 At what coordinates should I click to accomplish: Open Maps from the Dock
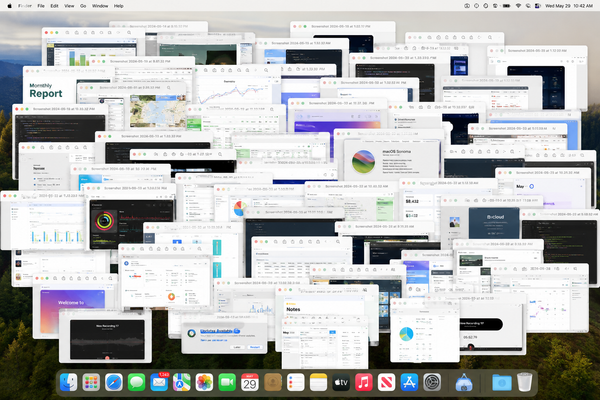coord(182,382)
